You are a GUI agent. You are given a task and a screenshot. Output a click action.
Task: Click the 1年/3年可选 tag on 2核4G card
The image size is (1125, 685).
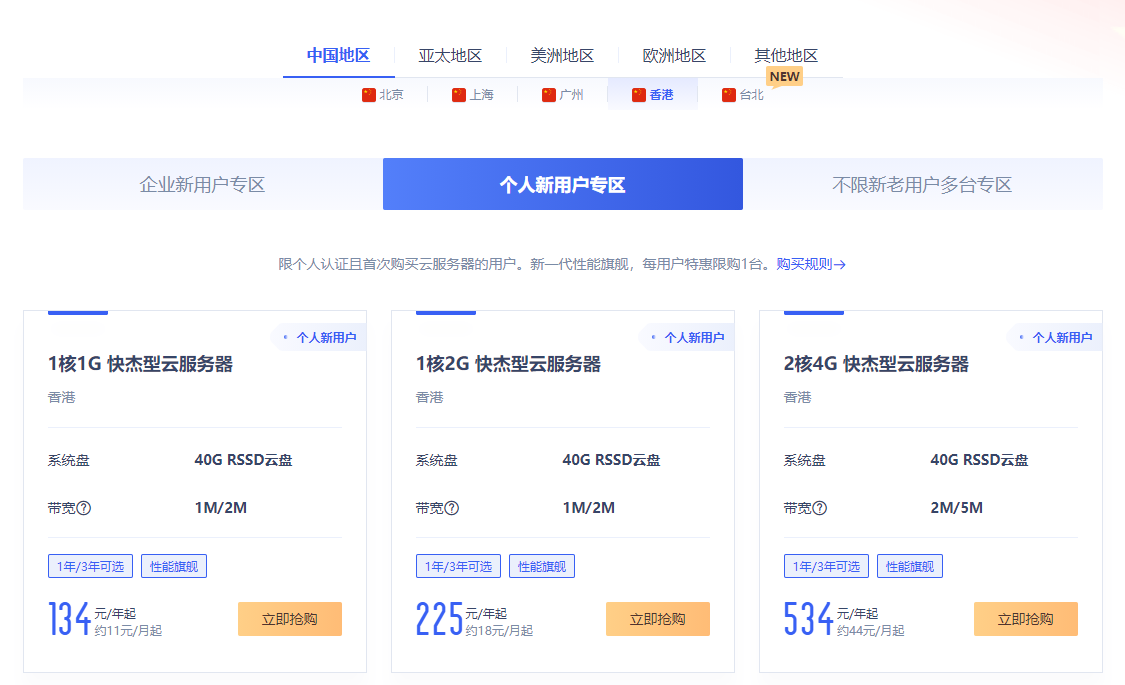click(x=827, y=567)
